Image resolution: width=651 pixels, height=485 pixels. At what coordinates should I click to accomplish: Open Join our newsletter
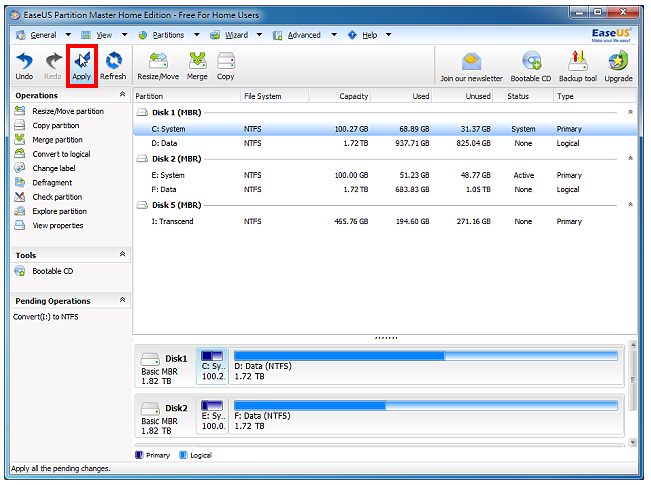tap(471, 67)
